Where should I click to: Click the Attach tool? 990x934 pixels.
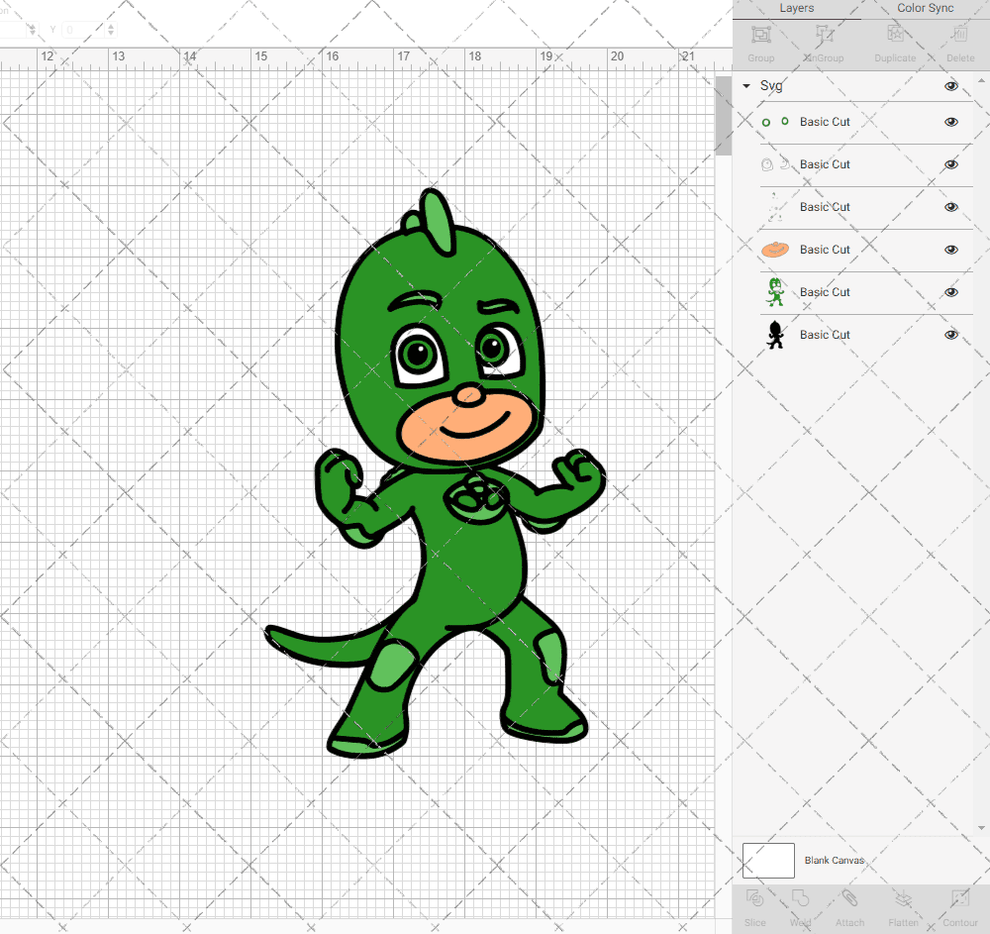point(850,908)
